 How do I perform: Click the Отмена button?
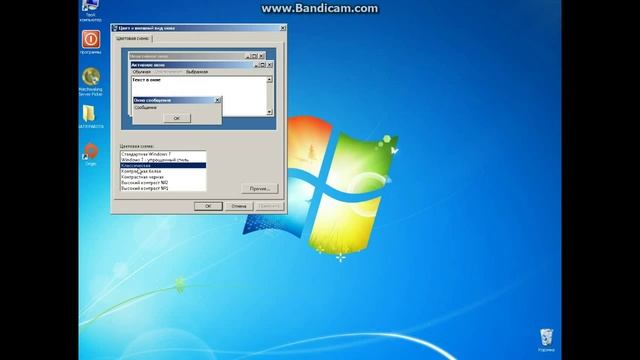click(239, 206)
